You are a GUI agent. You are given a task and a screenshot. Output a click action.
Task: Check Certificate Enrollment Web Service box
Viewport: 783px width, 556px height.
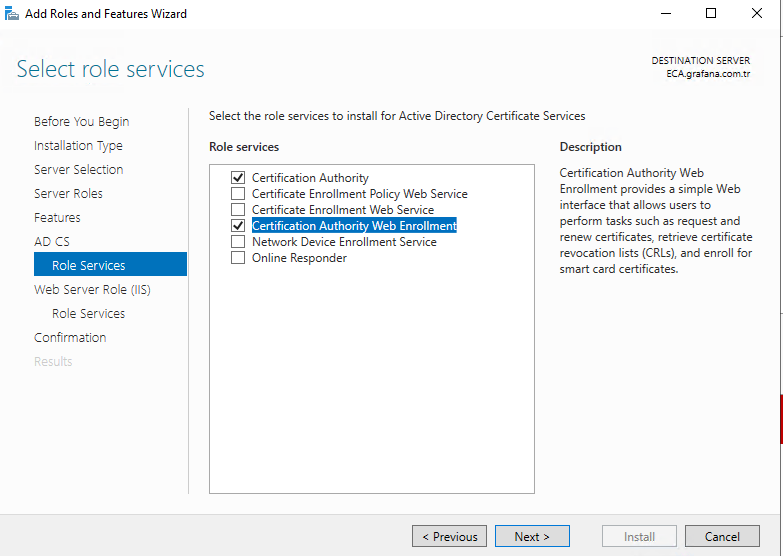click(238, 209)
